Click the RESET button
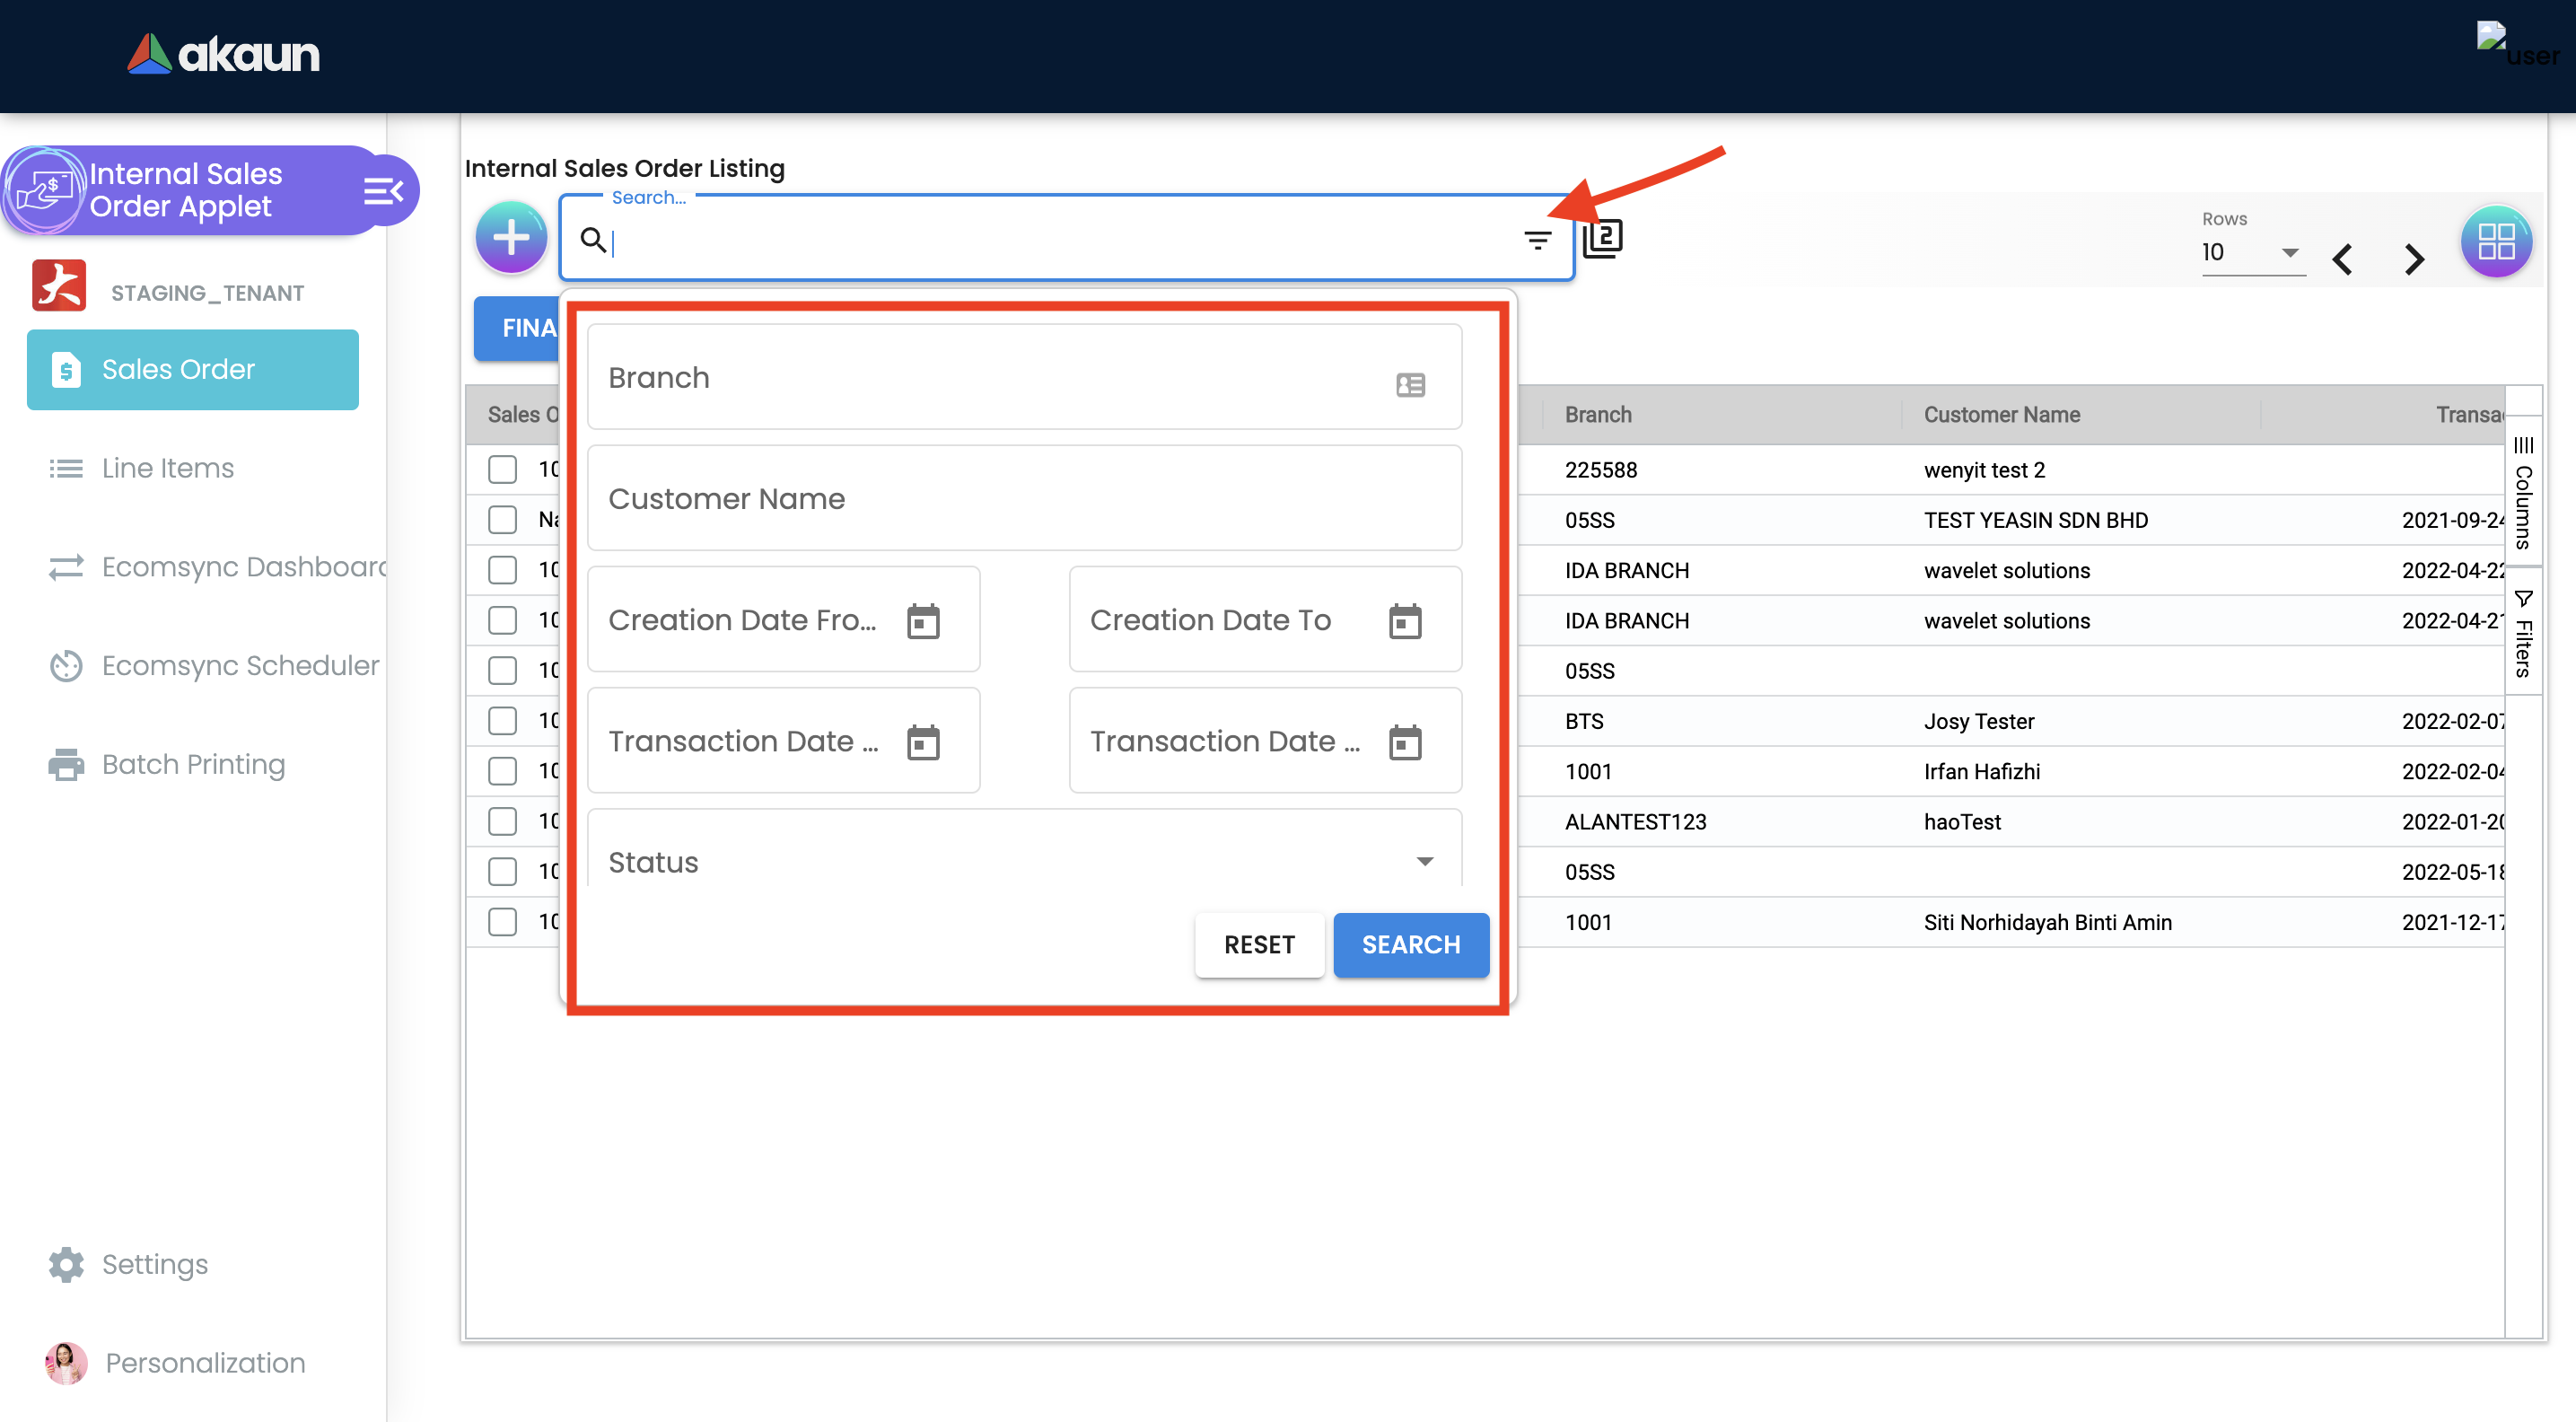This screenshot has width=2576, height=1422. (1259, 944)
